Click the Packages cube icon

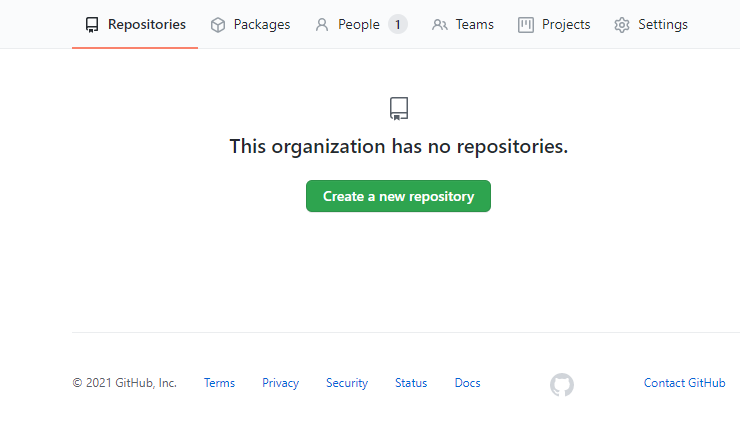click(218, 25)
